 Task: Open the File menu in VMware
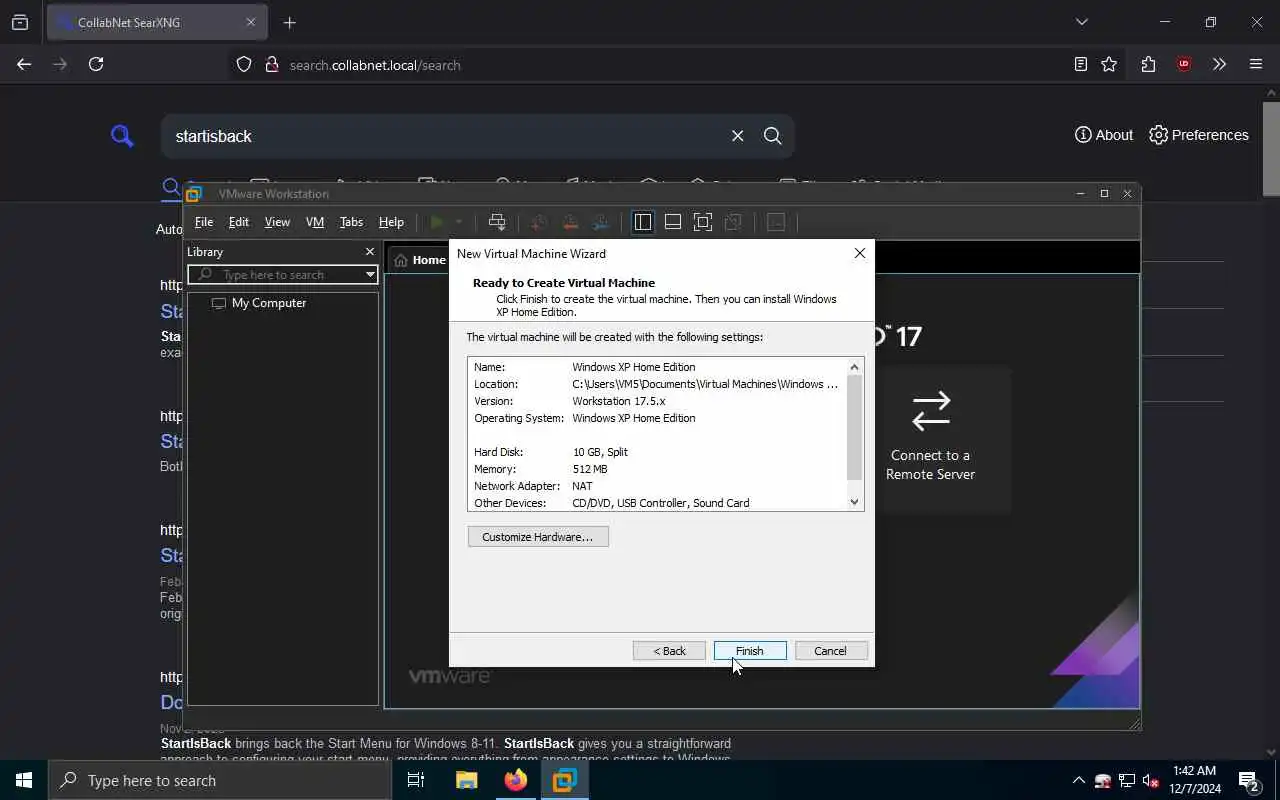point(204,222)
